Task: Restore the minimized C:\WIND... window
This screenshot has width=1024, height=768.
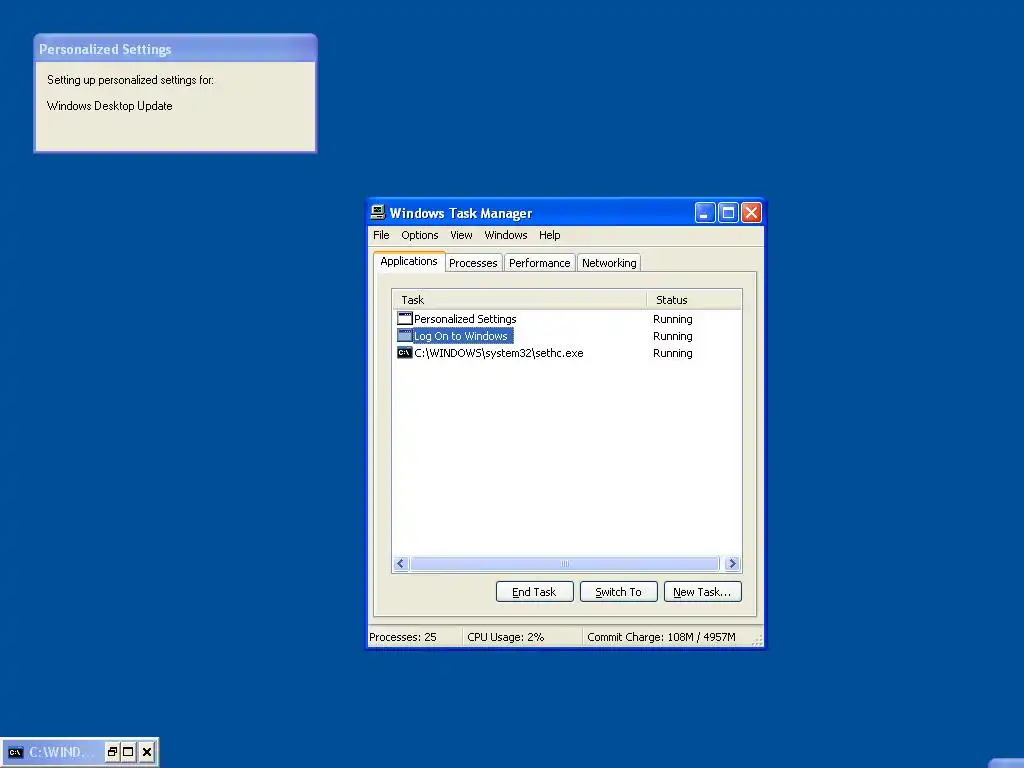Action: click(112, 752)
